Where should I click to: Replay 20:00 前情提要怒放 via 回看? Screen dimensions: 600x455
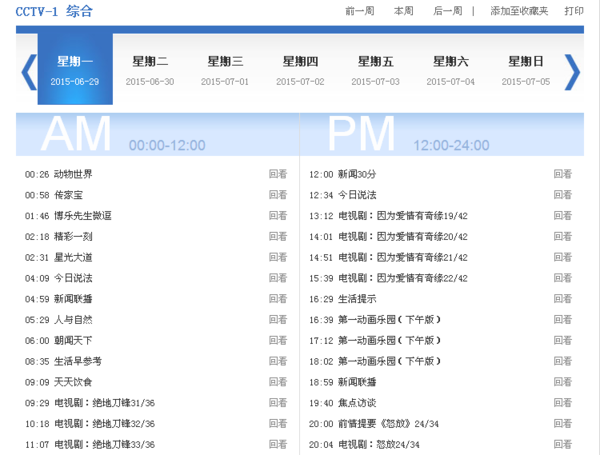[x=562, y=424]
